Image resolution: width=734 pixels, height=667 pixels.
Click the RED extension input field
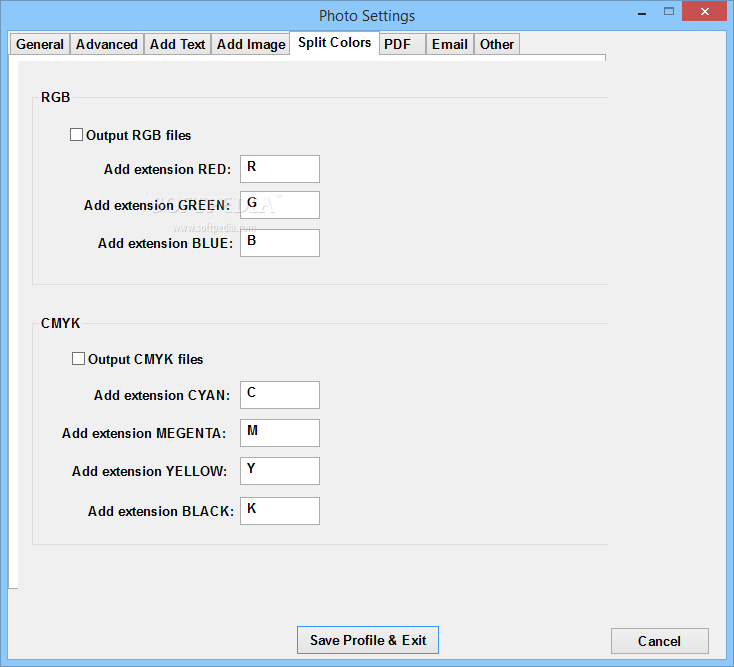[x=280, y=169]
